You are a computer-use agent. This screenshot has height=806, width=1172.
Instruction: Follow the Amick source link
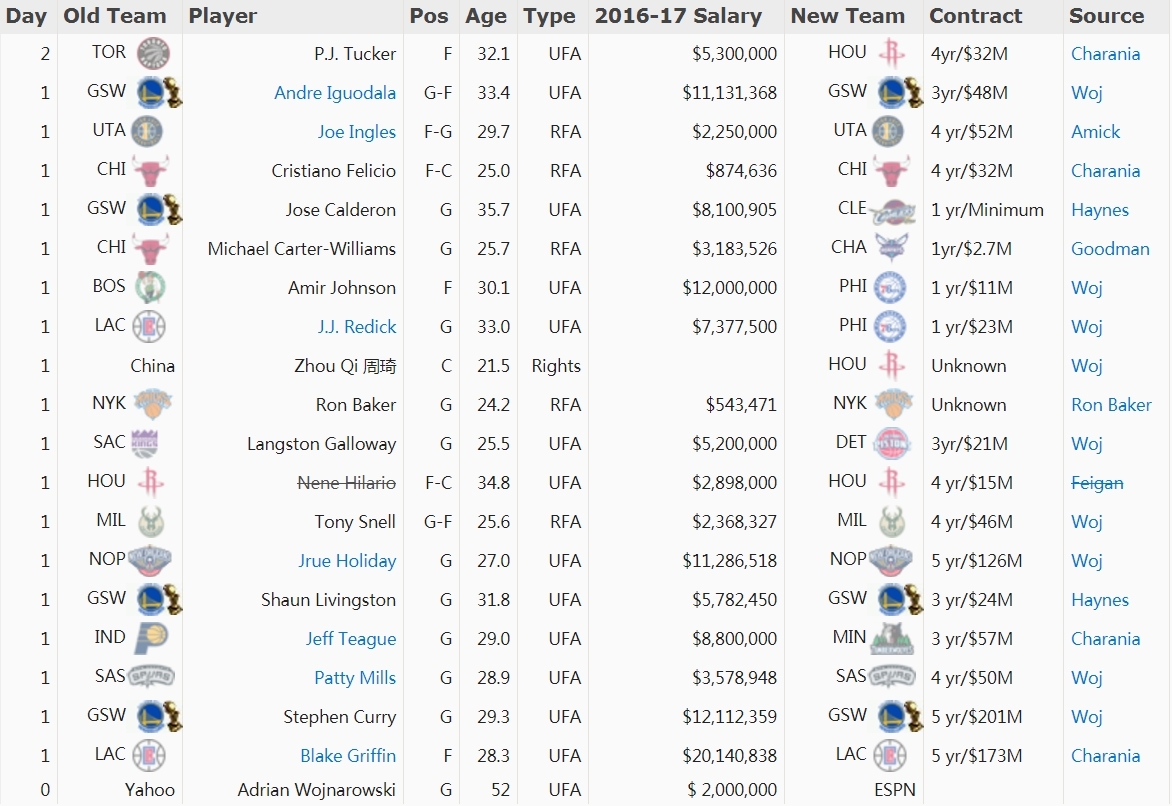pos(1095,132)
